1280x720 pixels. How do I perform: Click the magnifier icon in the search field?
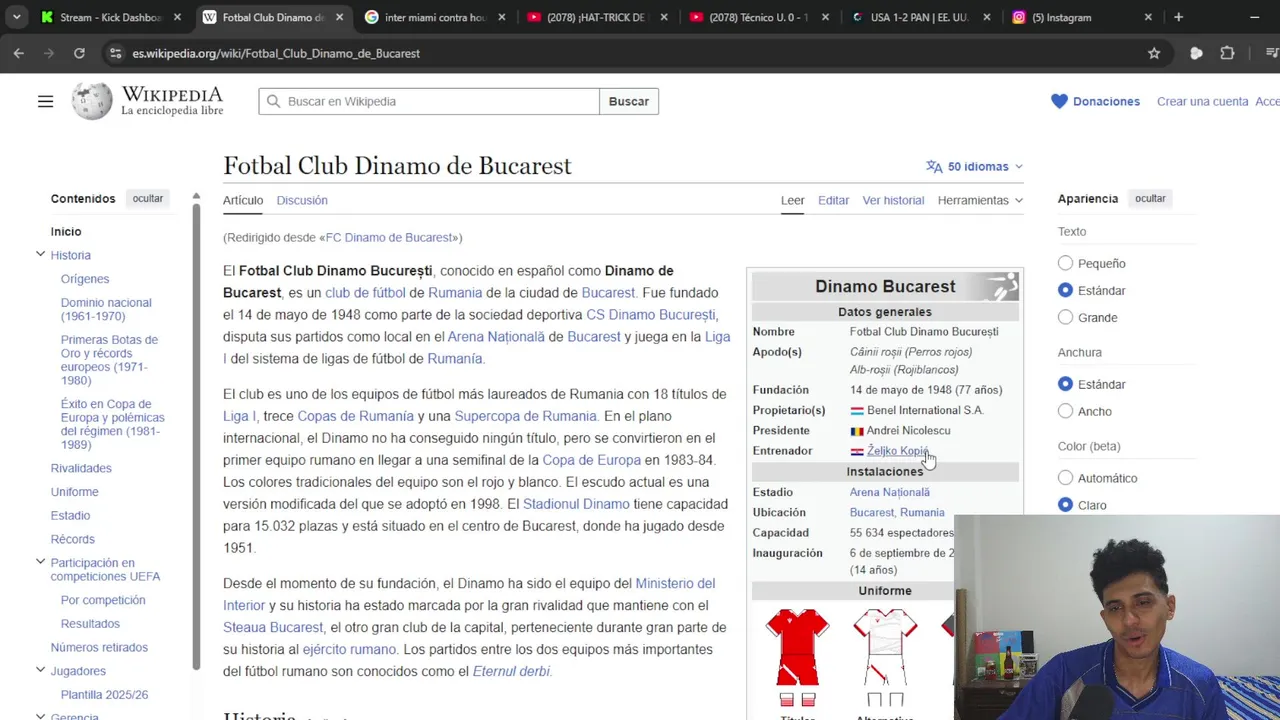coord(273,101)
